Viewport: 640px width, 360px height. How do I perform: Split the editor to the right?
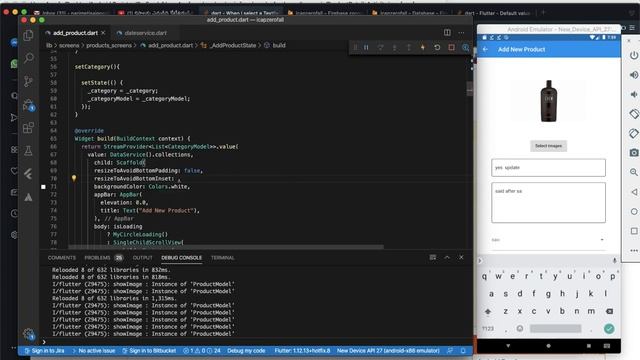pos(447,32)
